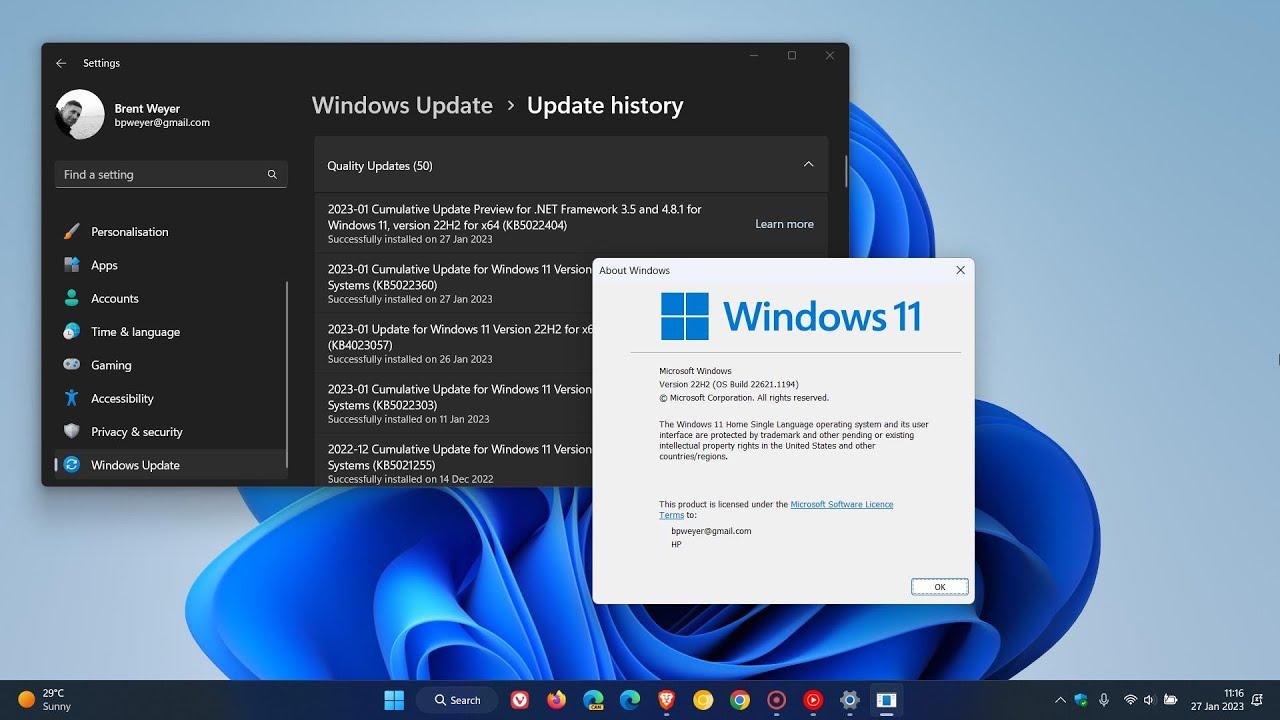Click the volume speaker tray icon
This screenshot has width=1280, height=720.
(1149, 700)
